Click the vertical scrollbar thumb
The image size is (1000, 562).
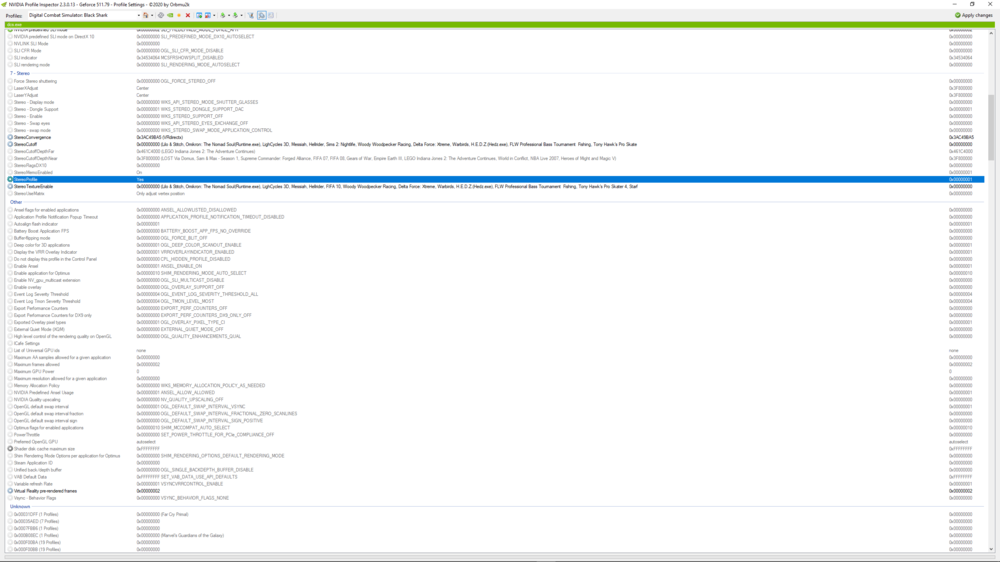click(990, 128)
